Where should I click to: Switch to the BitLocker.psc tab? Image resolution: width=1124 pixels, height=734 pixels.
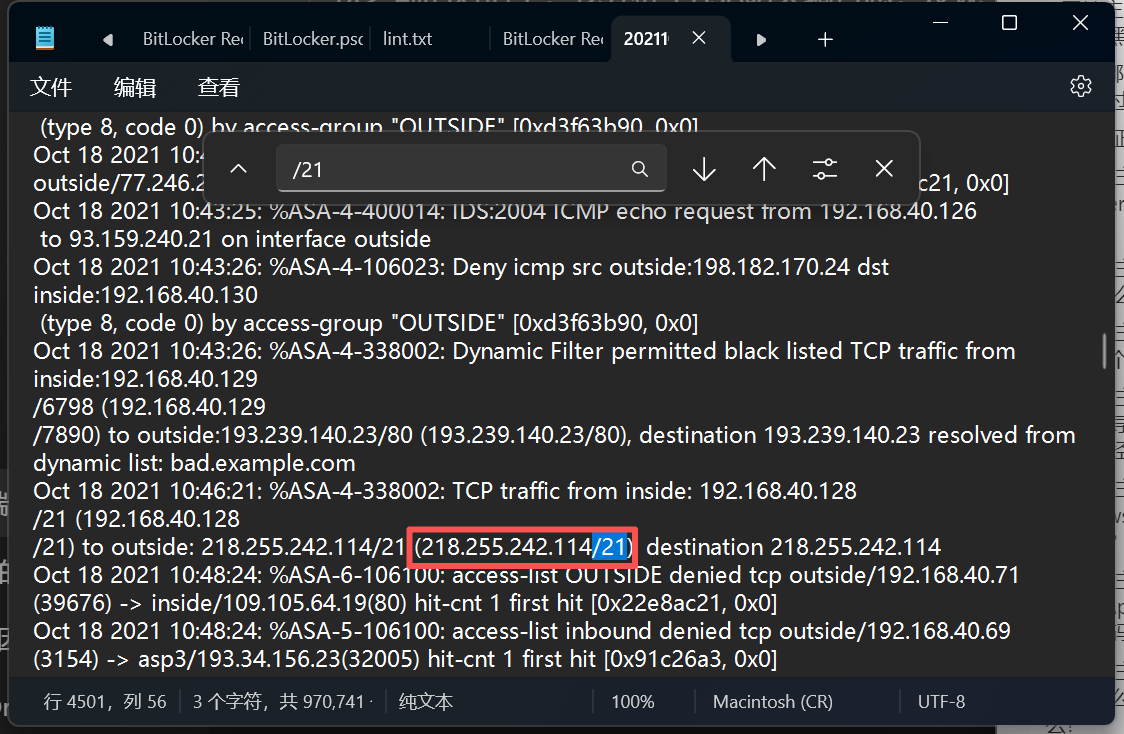pos(312,39)
